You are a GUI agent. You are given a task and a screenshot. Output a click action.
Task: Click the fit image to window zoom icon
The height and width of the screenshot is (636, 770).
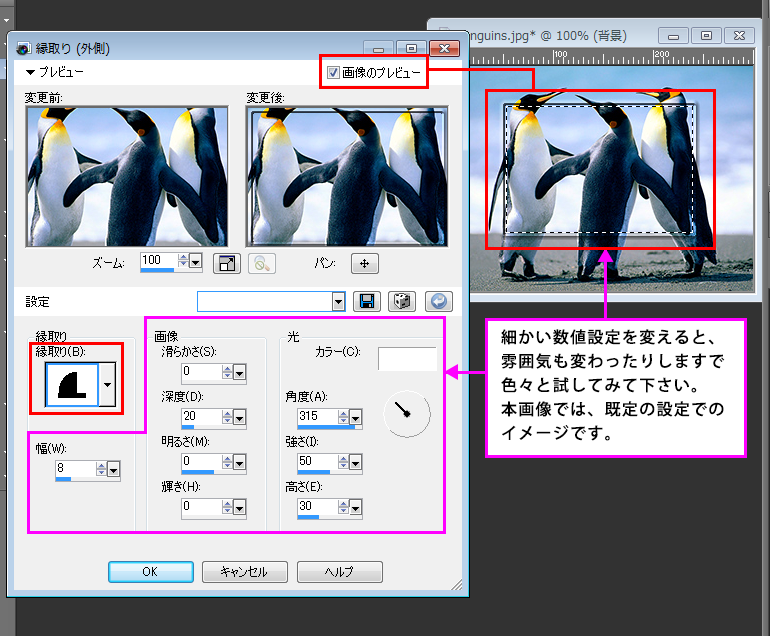(x=227, y=263)
